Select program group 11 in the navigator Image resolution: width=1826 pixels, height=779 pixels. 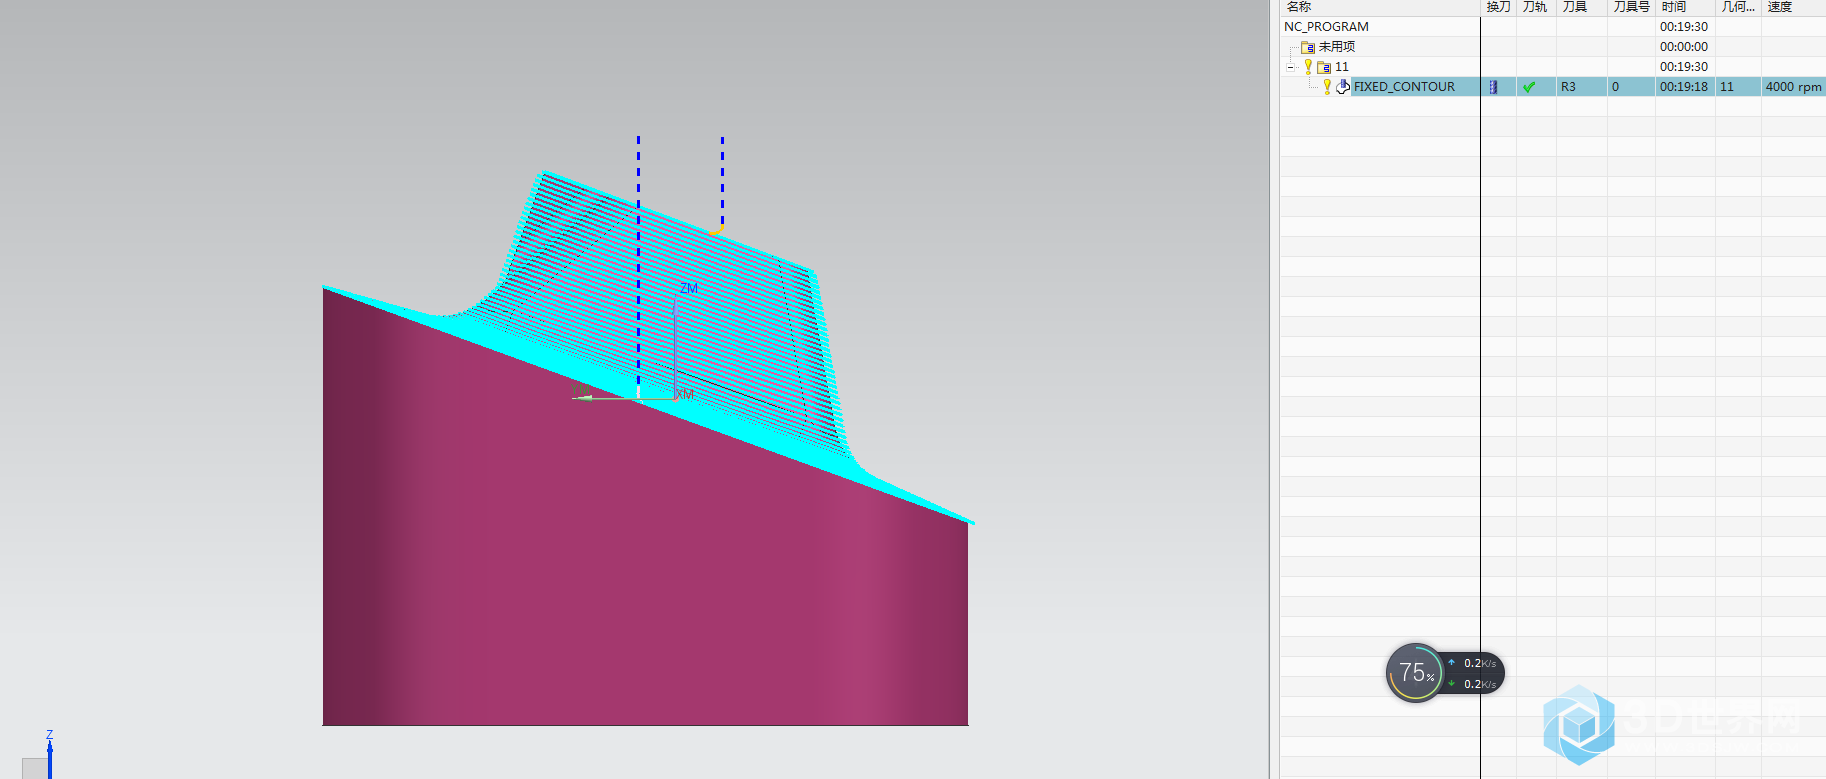[x=1342, y=67]
